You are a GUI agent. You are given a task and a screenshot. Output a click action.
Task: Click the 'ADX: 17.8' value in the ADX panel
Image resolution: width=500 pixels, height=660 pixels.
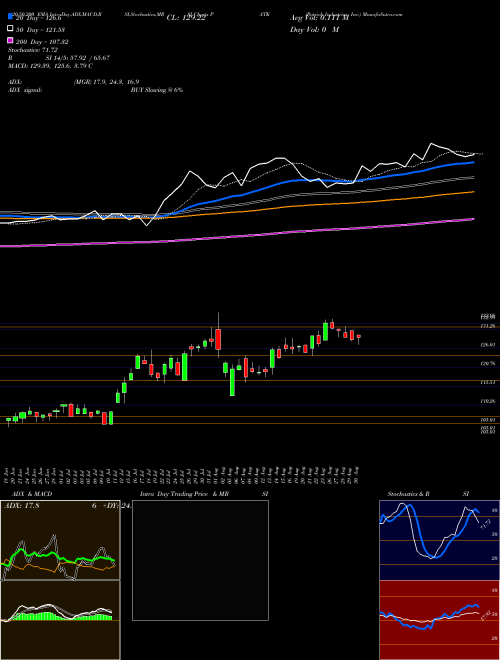(21, 506)
